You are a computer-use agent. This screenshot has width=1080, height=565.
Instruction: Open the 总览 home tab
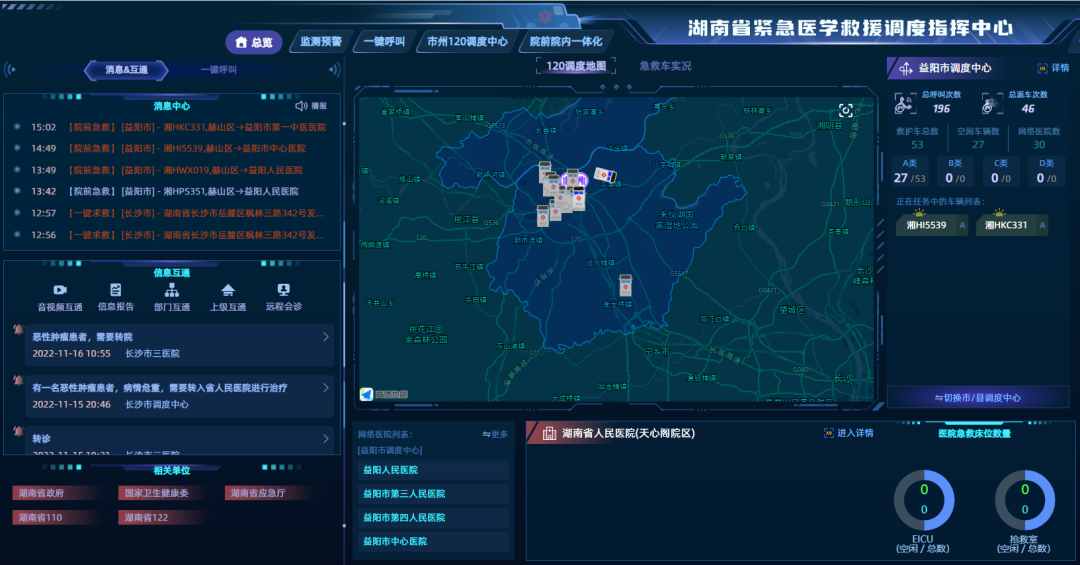253,42
